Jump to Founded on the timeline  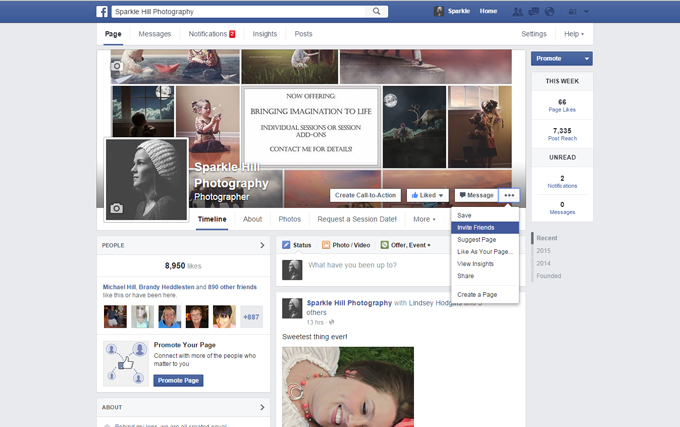549,276
